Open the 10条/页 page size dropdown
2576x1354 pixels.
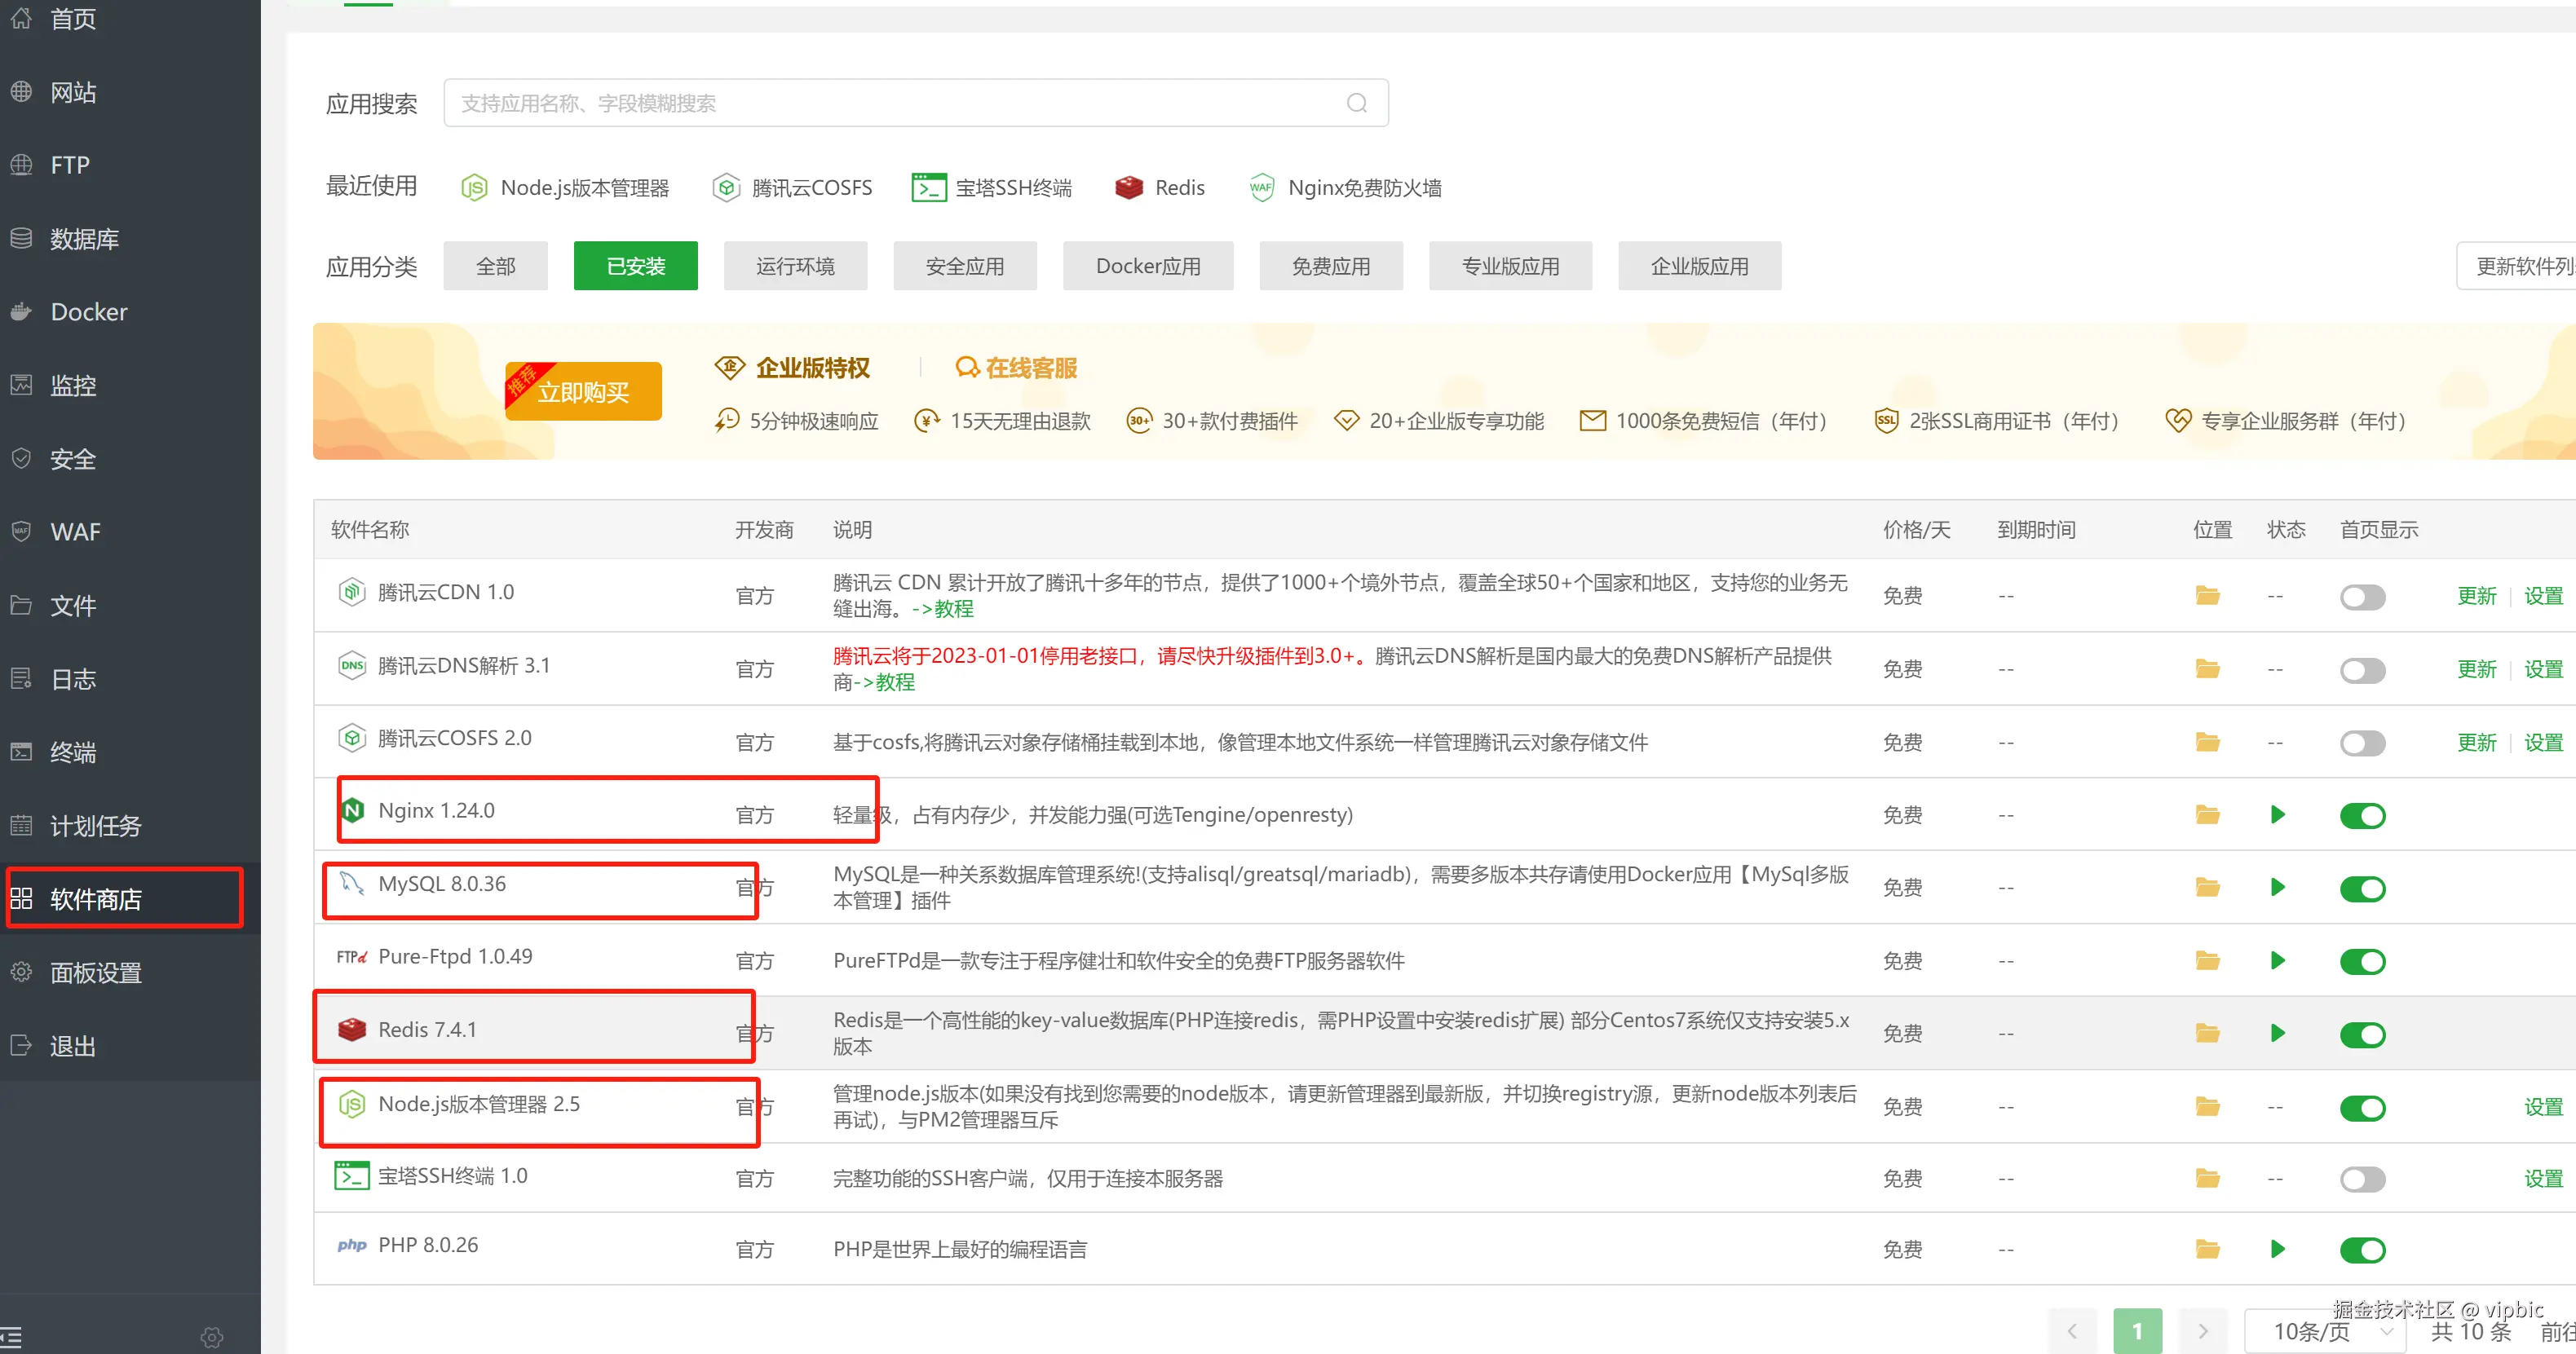2326,1331
